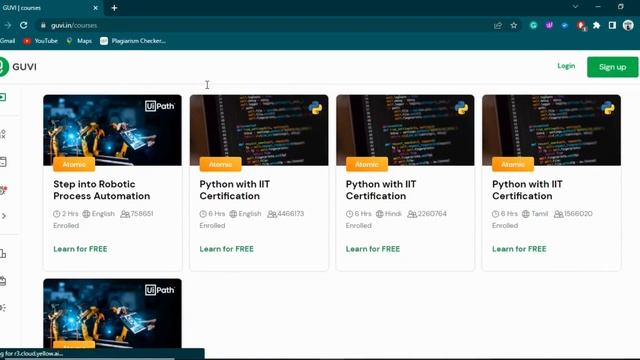Screen dimensions: 640x360
Task: Open the Gmail bookmark
Action: [8, 41]
